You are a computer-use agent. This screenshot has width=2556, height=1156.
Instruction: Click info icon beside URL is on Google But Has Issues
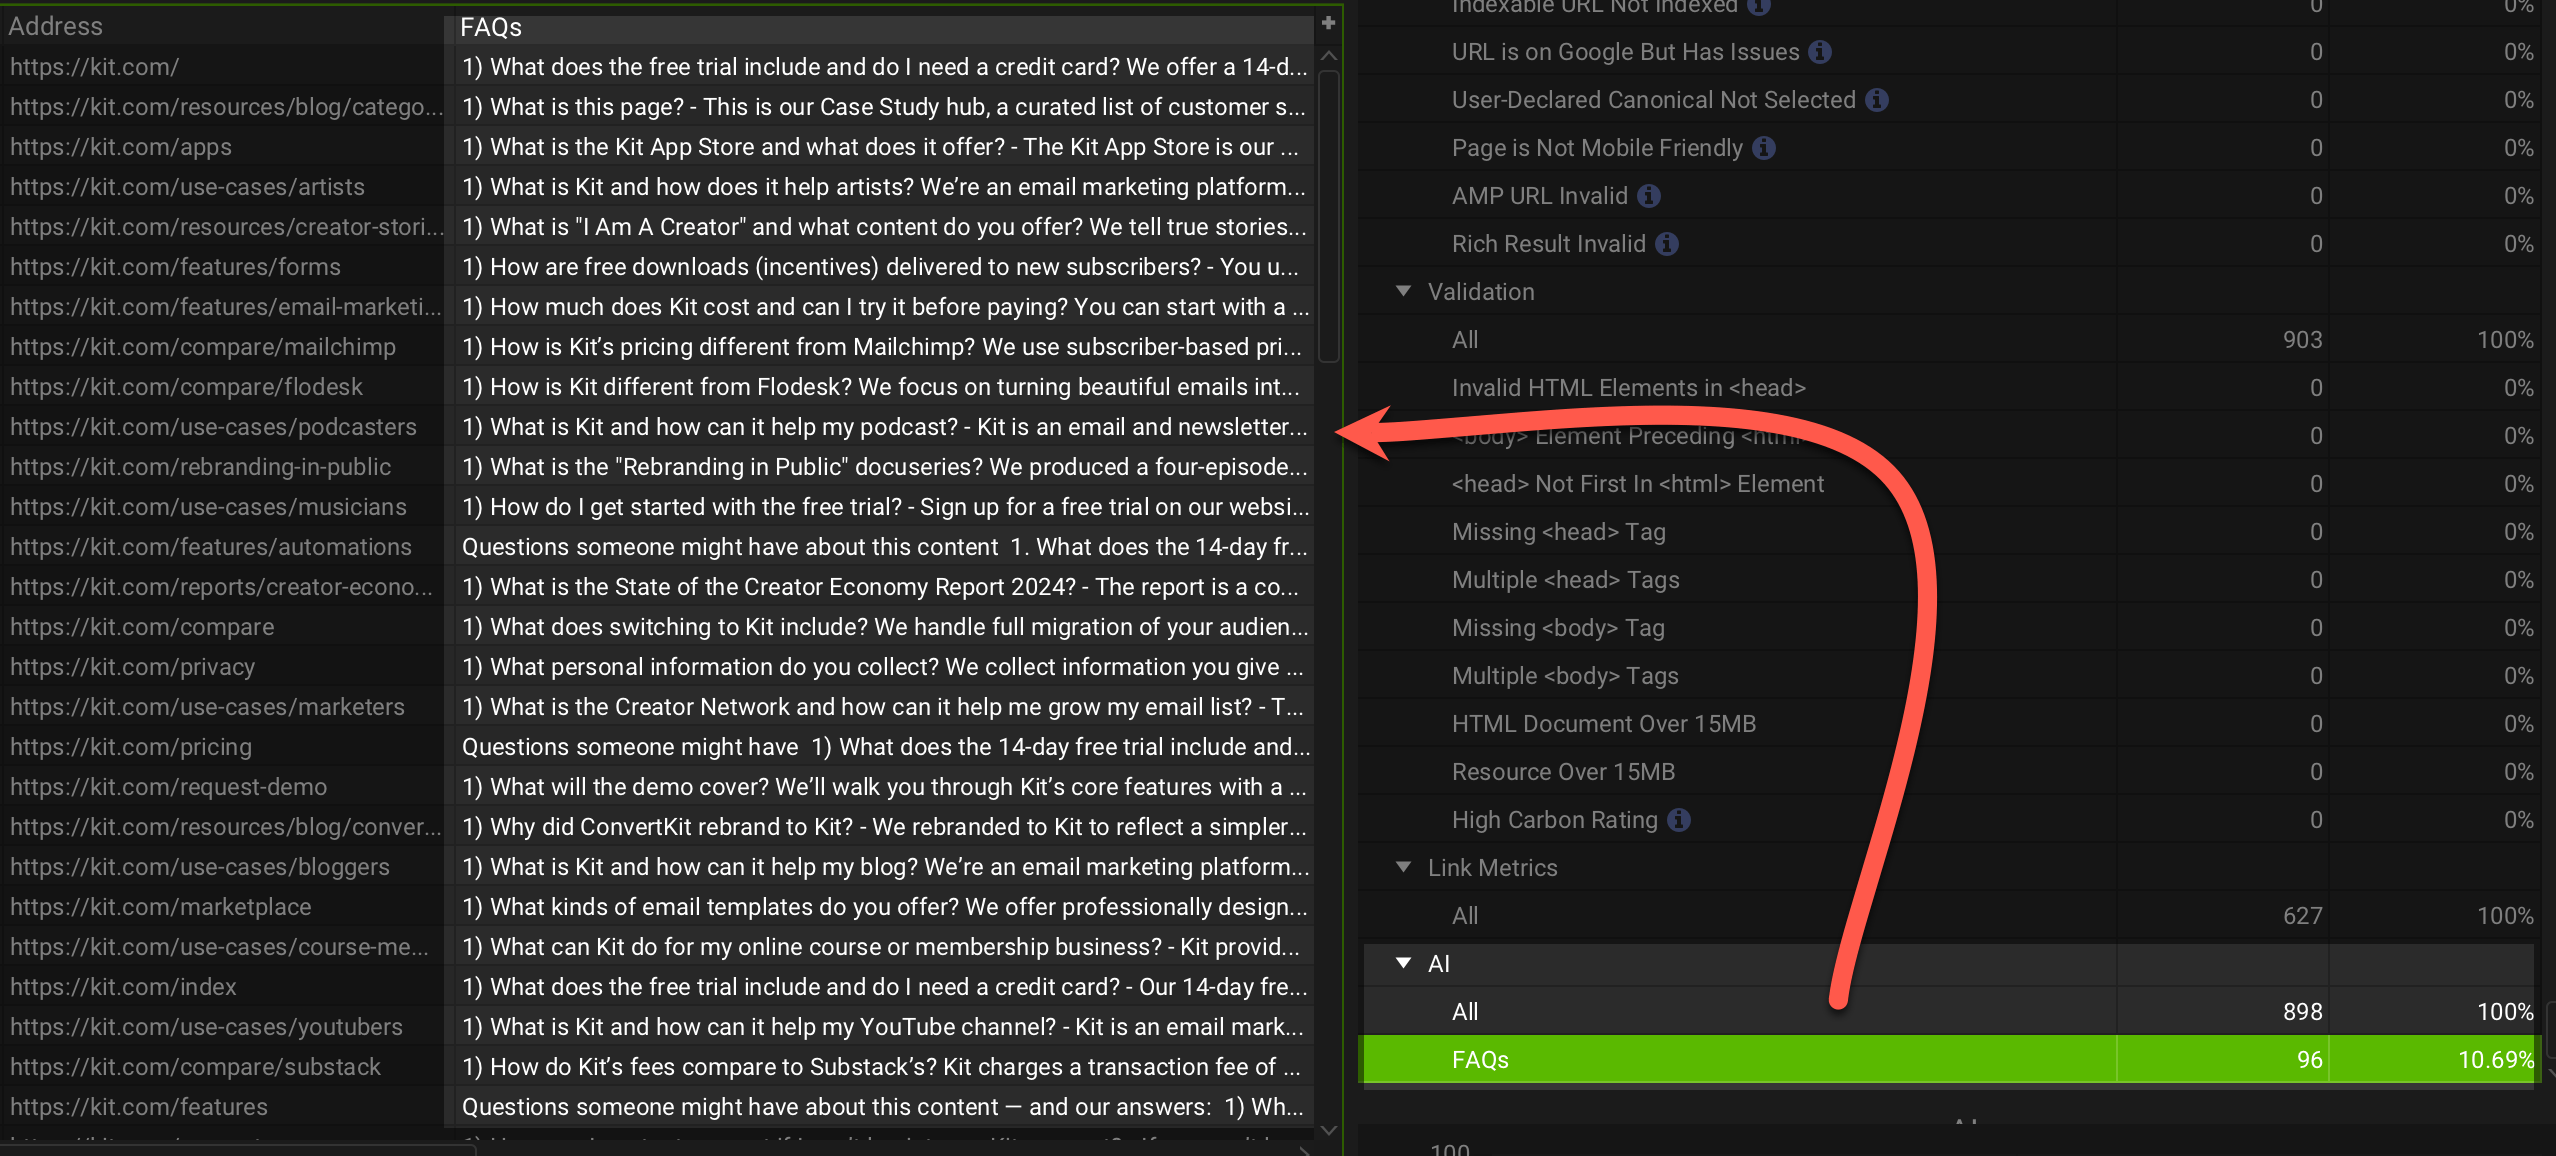coord(1820,52)
